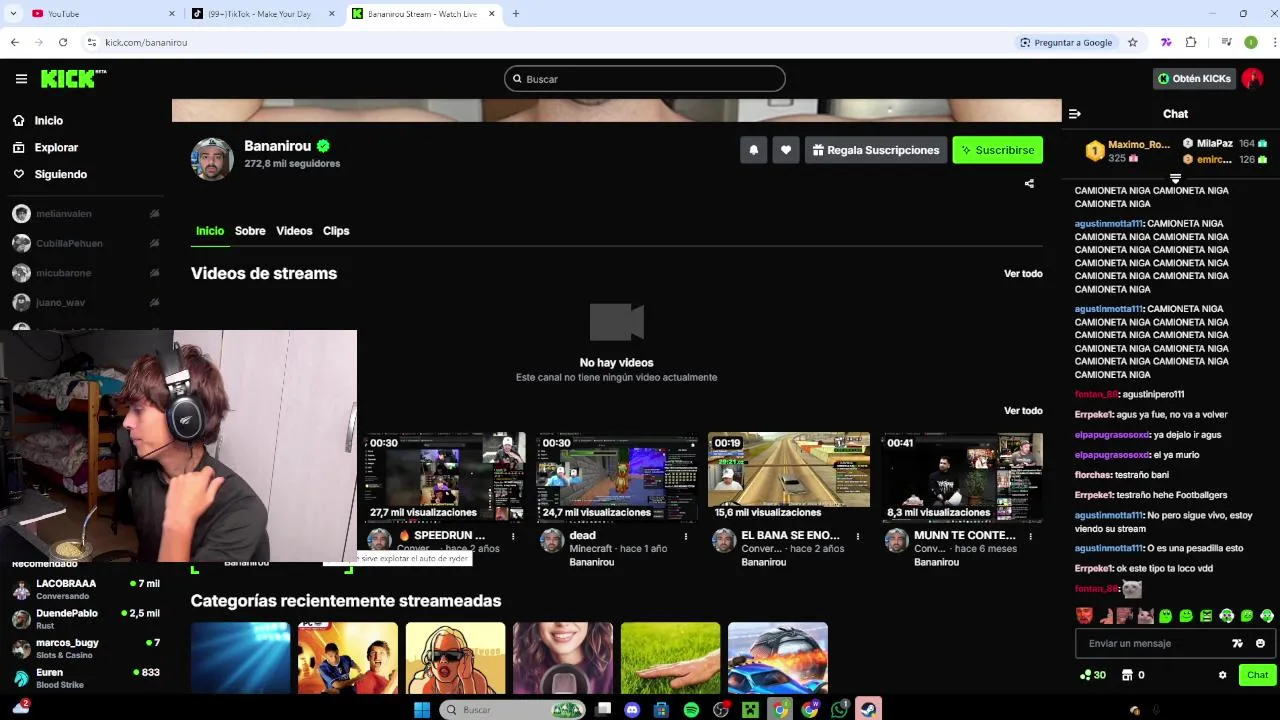1280x720 pixels.
Task: Open recommended channel marcos_bugy
Action: (x=85, y=648)
